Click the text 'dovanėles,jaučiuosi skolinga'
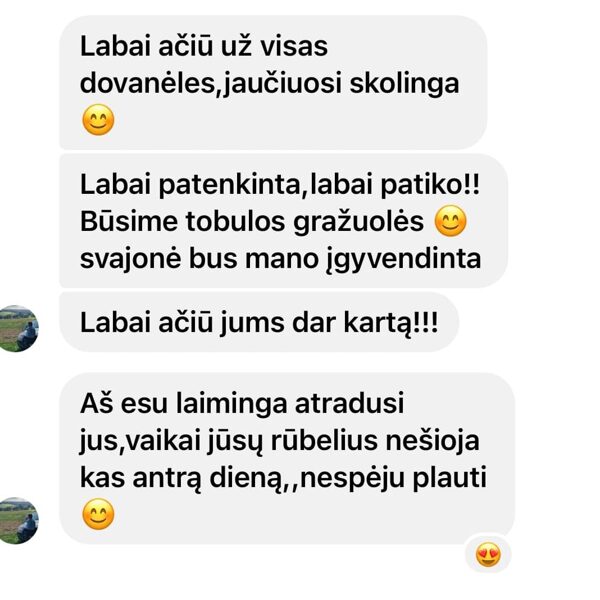600x600 pixels. click(x=269, y=84)
